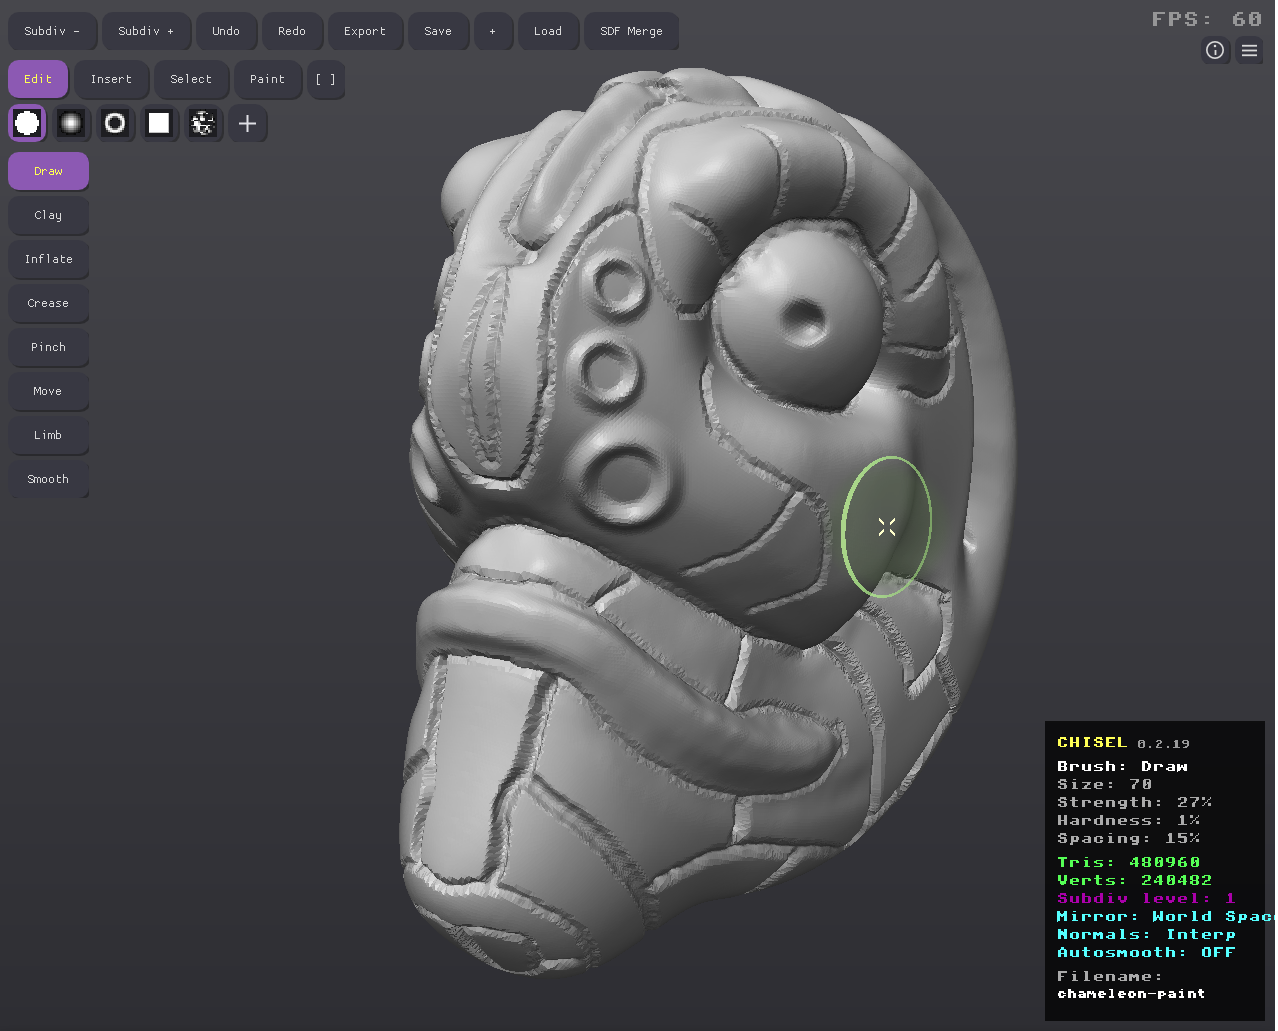Viewport: 1278px width, 1031px height.
Task: Select the noise texture brush alpha
Action: click(203, 123)
